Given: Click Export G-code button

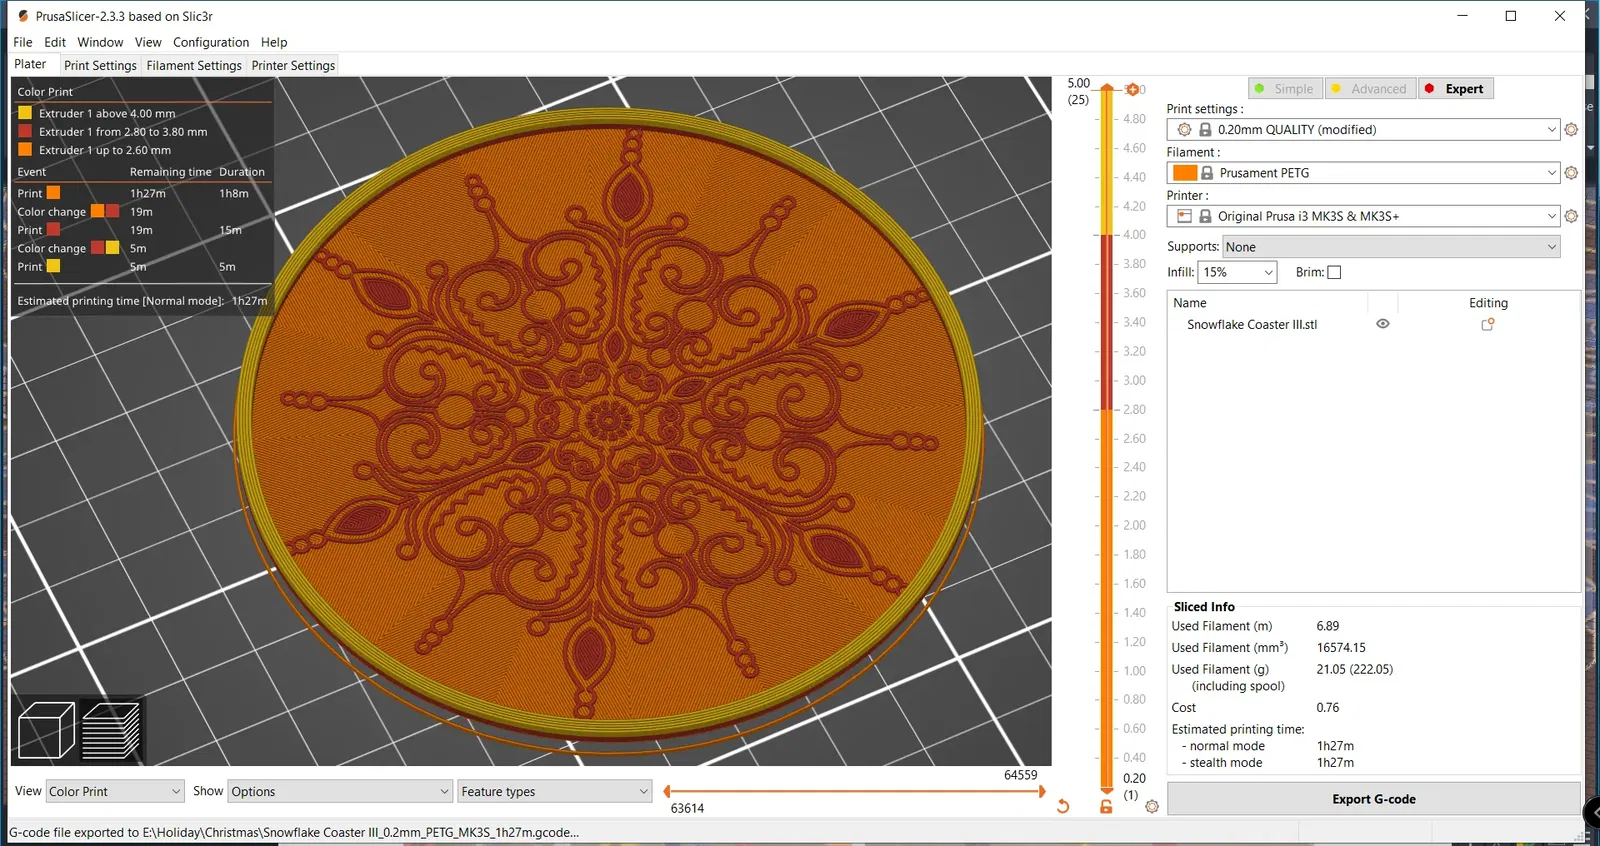Looking at the screenshot, I should (1373, 799).
